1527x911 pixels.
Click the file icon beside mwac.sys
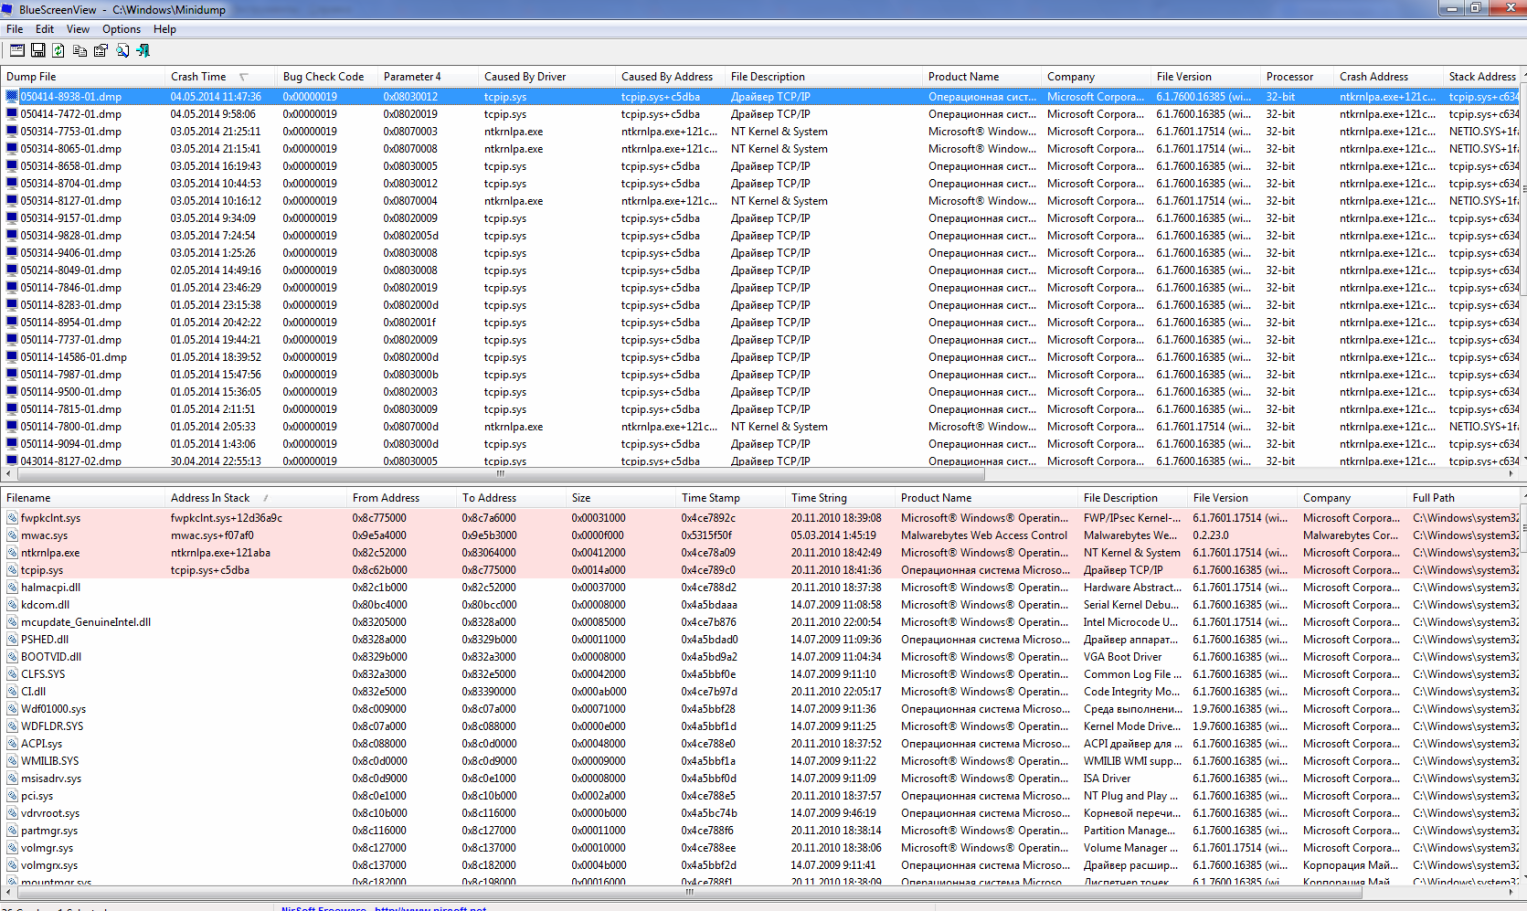[x=12, y=535]
